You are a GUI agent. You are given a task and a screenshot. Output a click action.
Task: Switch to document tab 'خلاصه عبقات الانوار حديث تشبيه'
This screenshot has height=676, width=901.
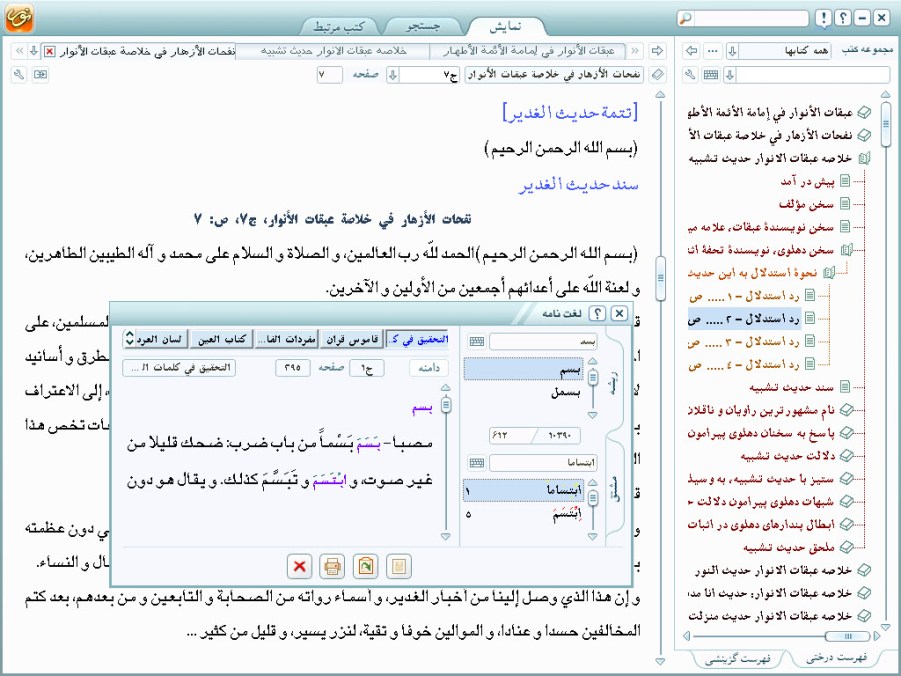point(333,51)
